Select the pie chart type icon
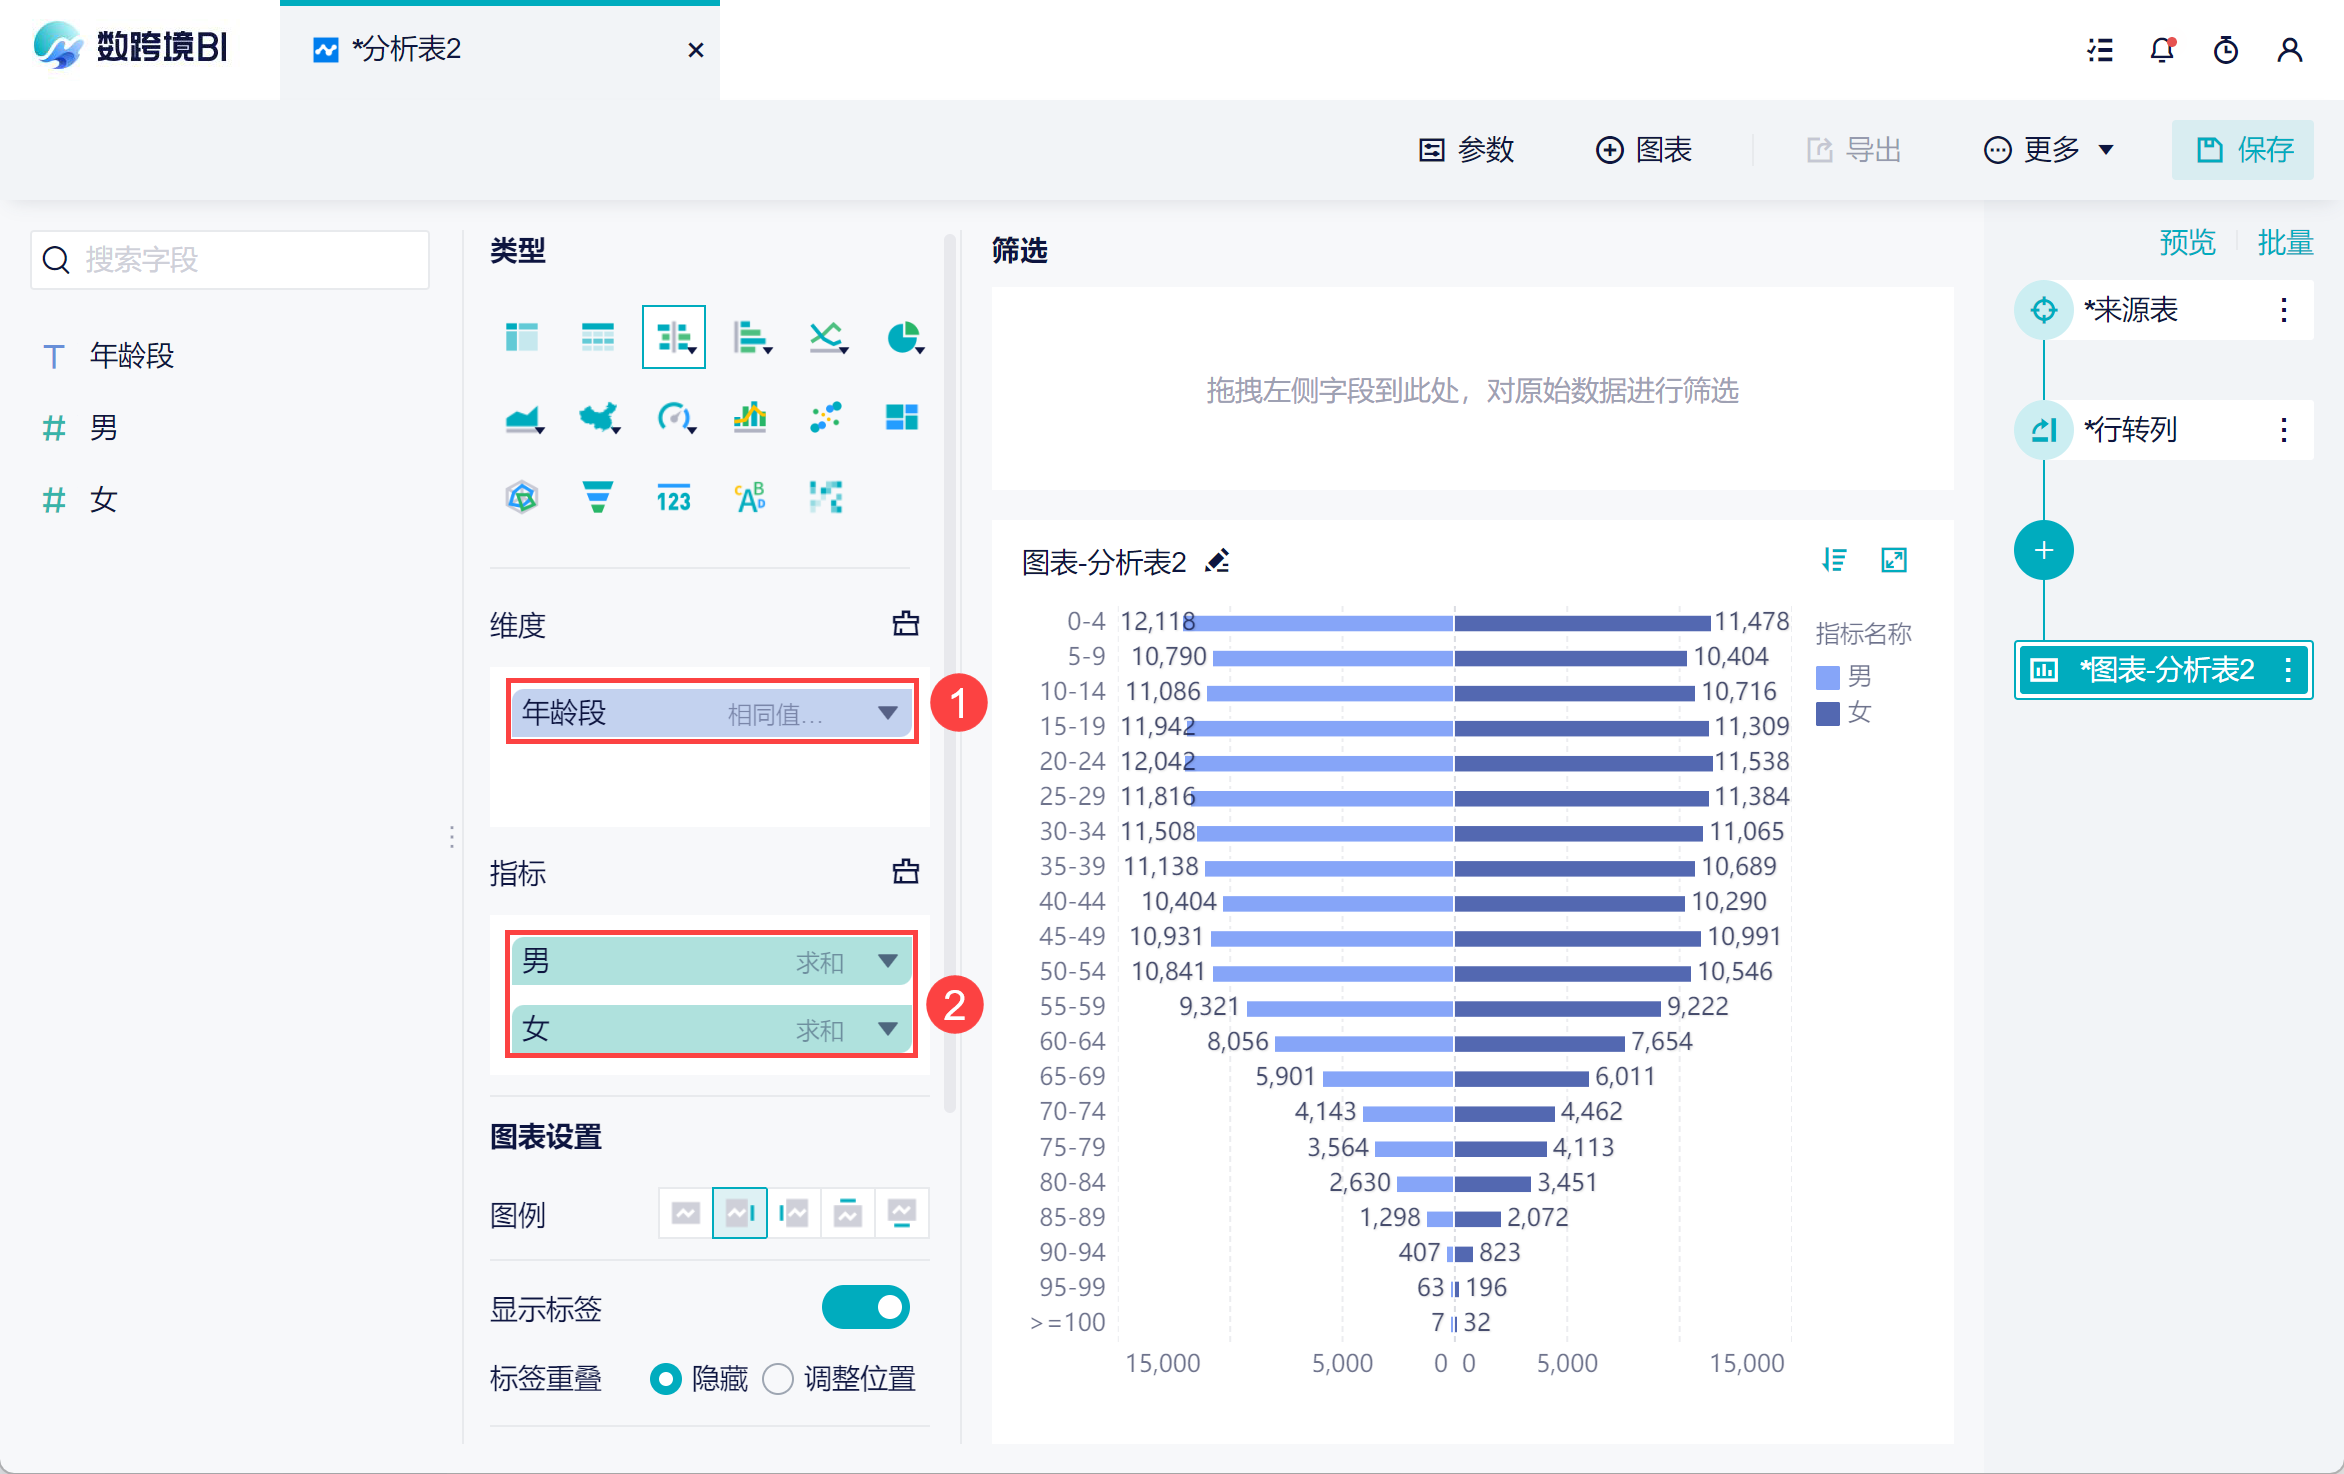Viewport: 2344px width, 1474px height. point(903,337)
